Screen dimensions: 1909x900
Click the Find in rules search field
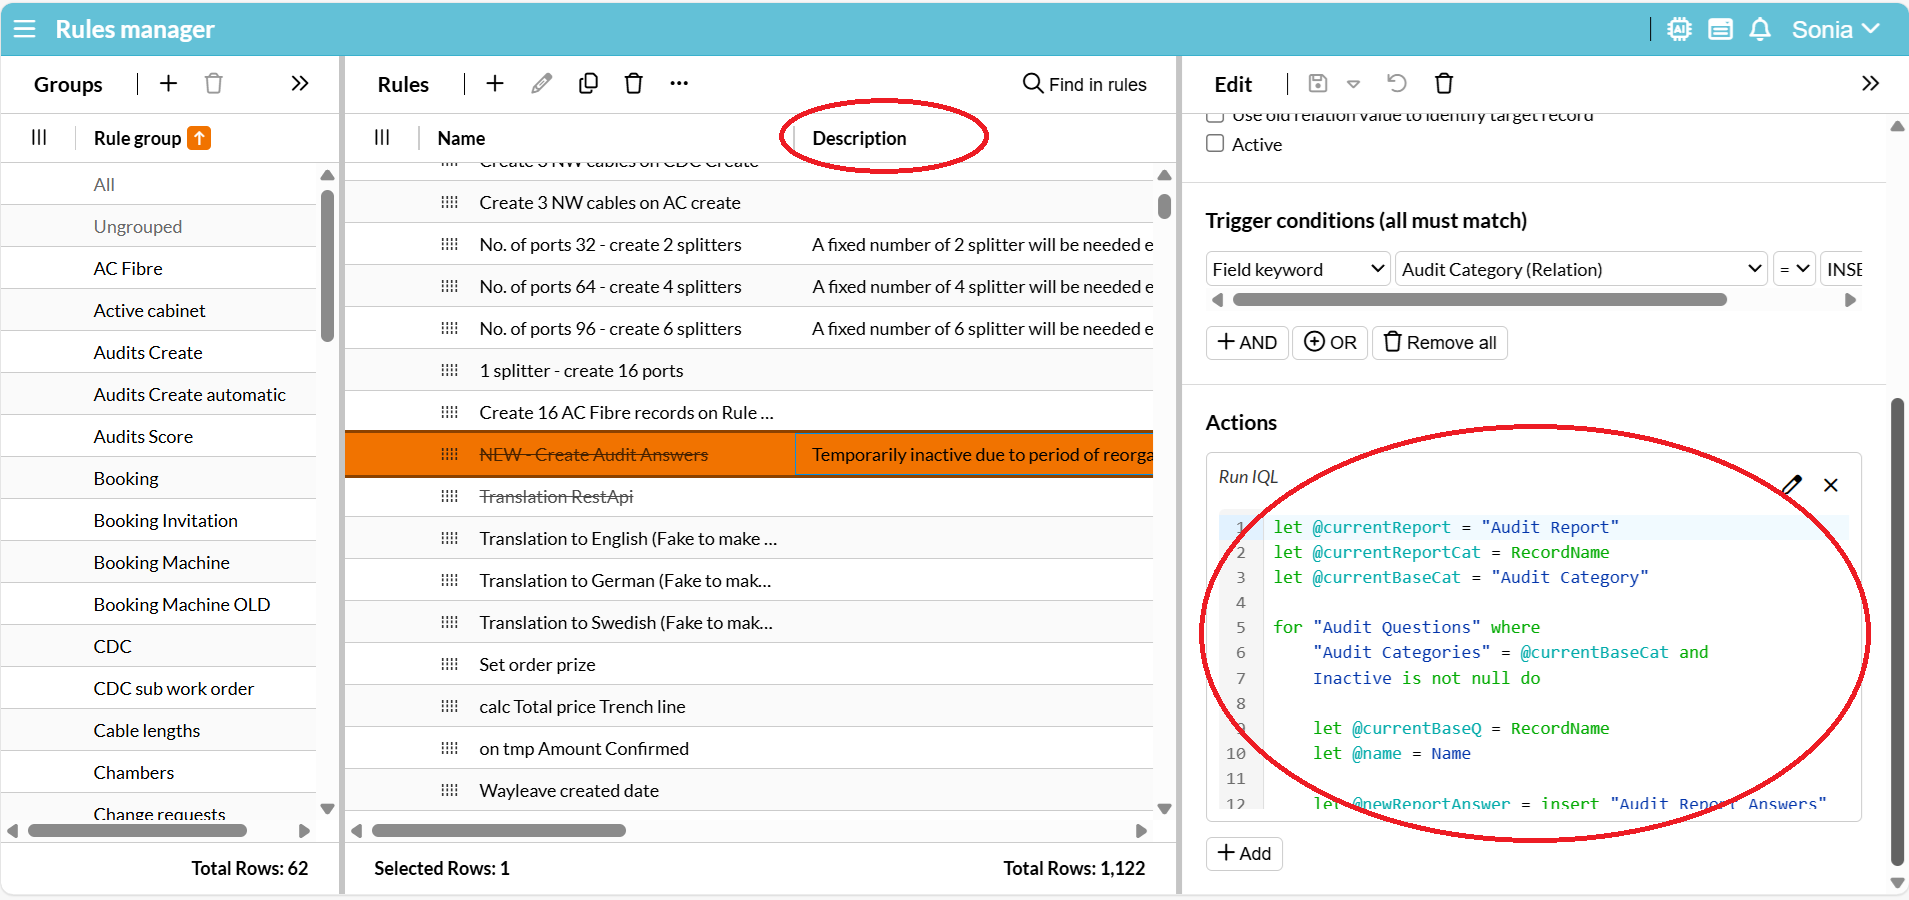(1085, 85)
